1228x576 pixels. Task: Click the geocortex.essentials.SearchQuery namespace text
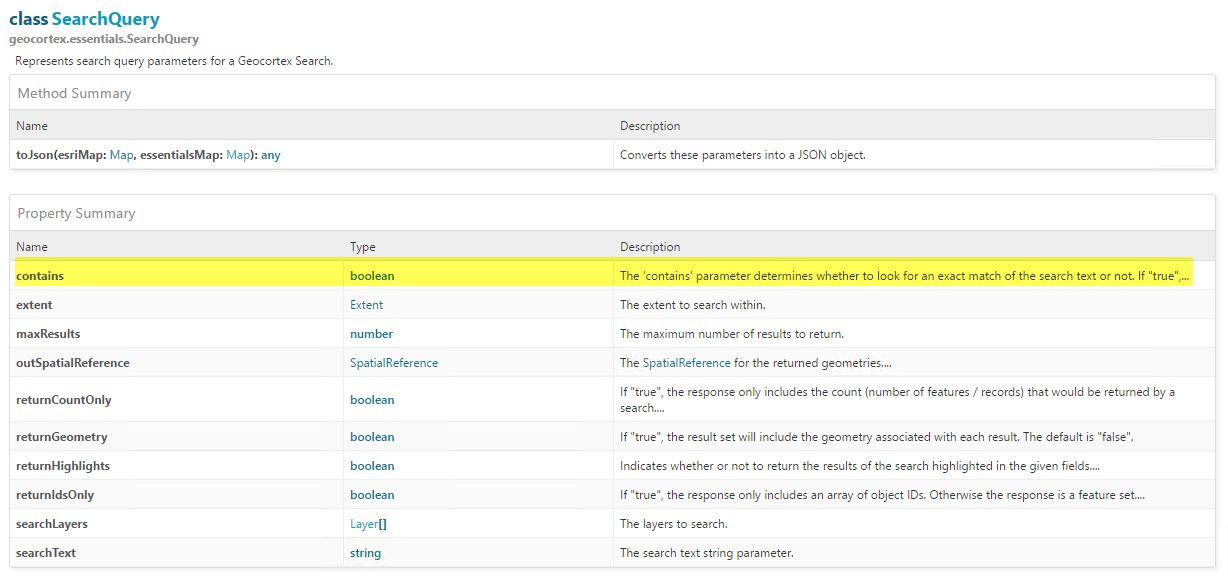(x=104, y=39)
